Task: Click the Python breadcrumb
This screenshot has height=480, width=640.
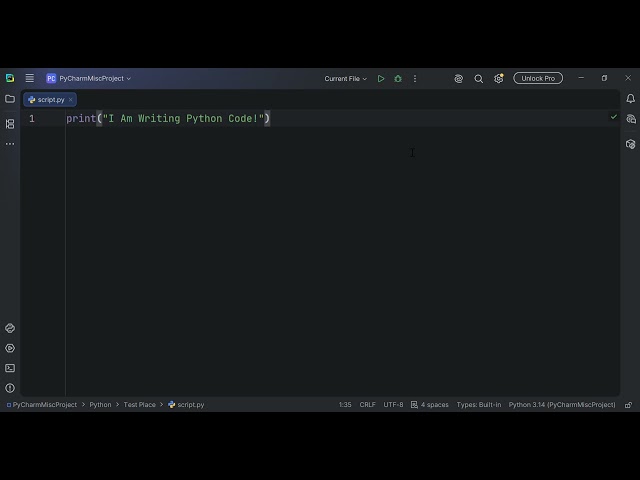Action: (100, 404)
